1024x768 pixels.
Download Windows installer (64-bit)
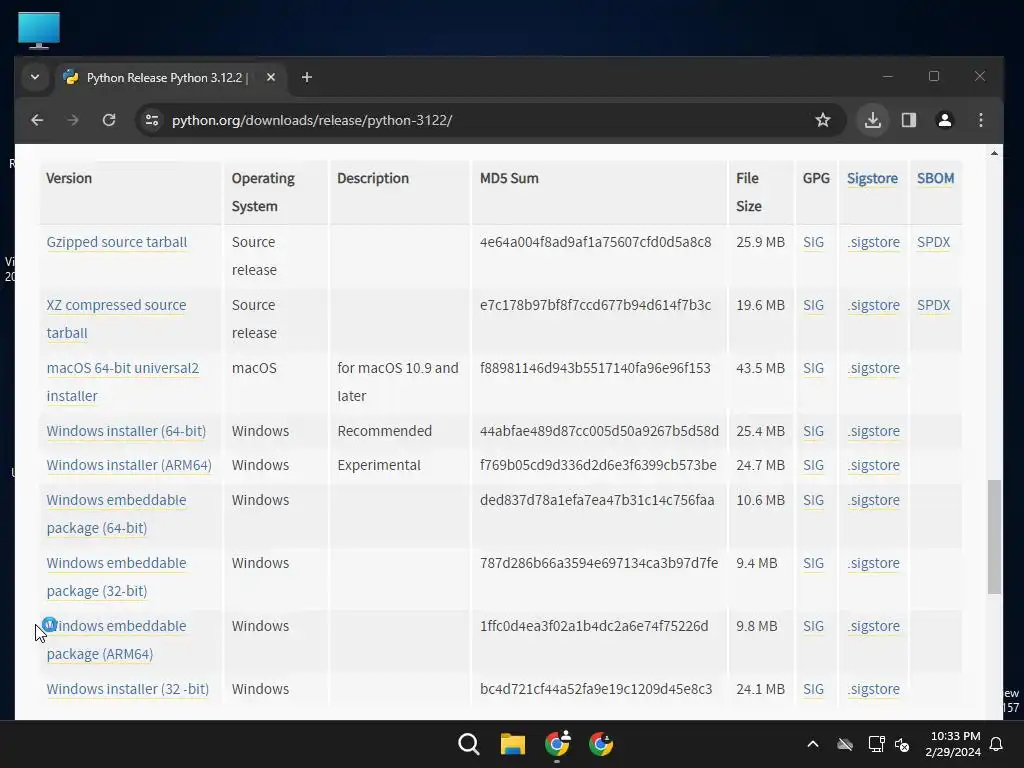126,431
